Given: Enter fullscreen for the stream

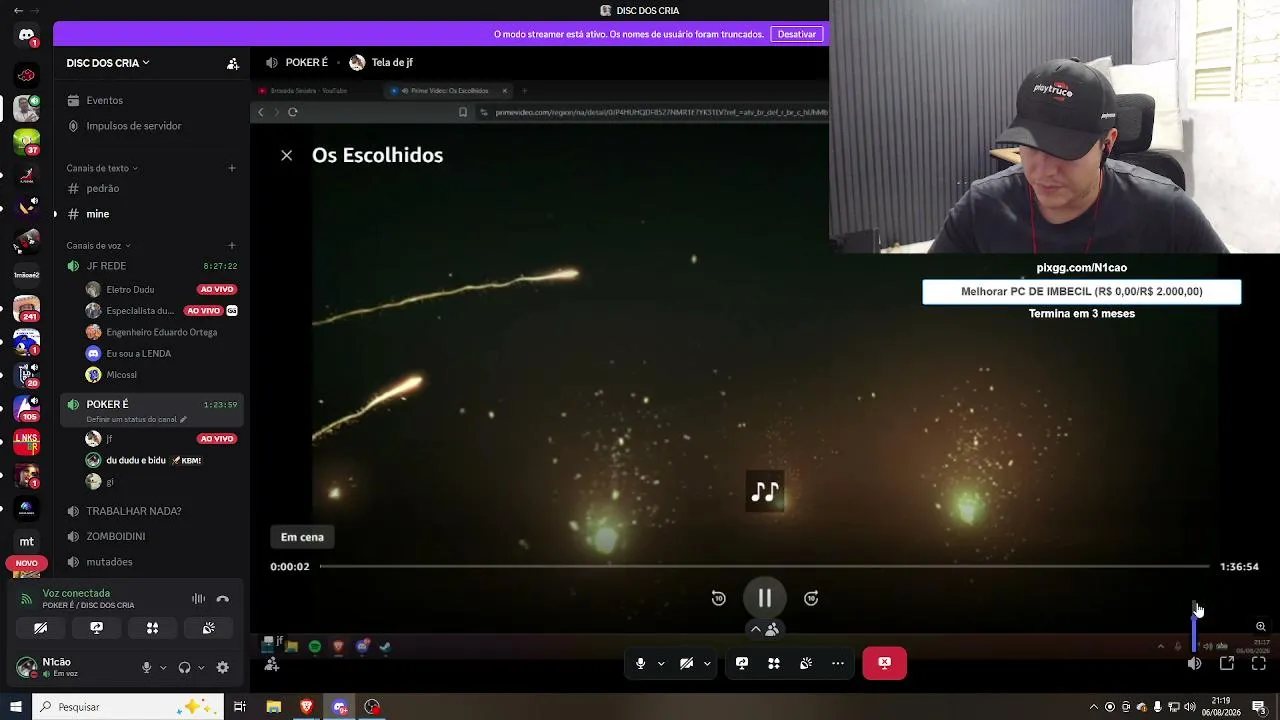Looking at the screenshot, I should click(x=1259, y=663).
